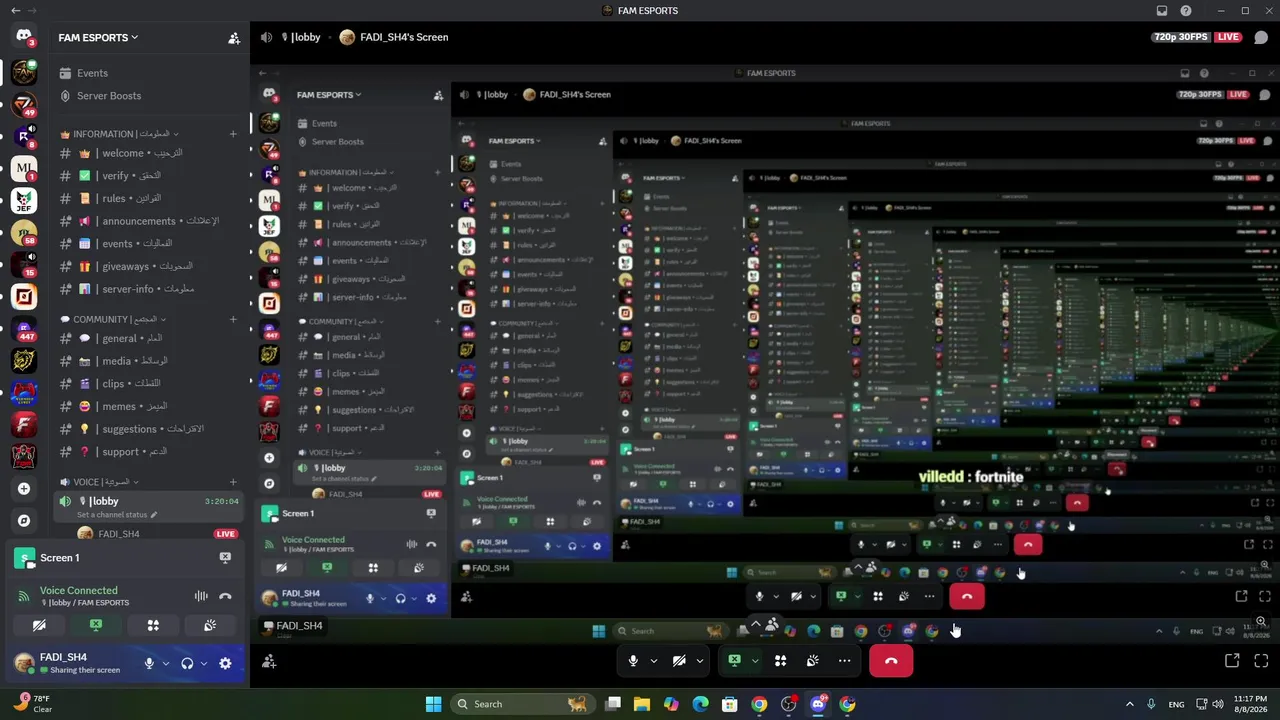Image resolution: width=1280 pixels, height=720 pixels.
Task: Open the soundboard in sidebar panel
Action: pos(210,625)
